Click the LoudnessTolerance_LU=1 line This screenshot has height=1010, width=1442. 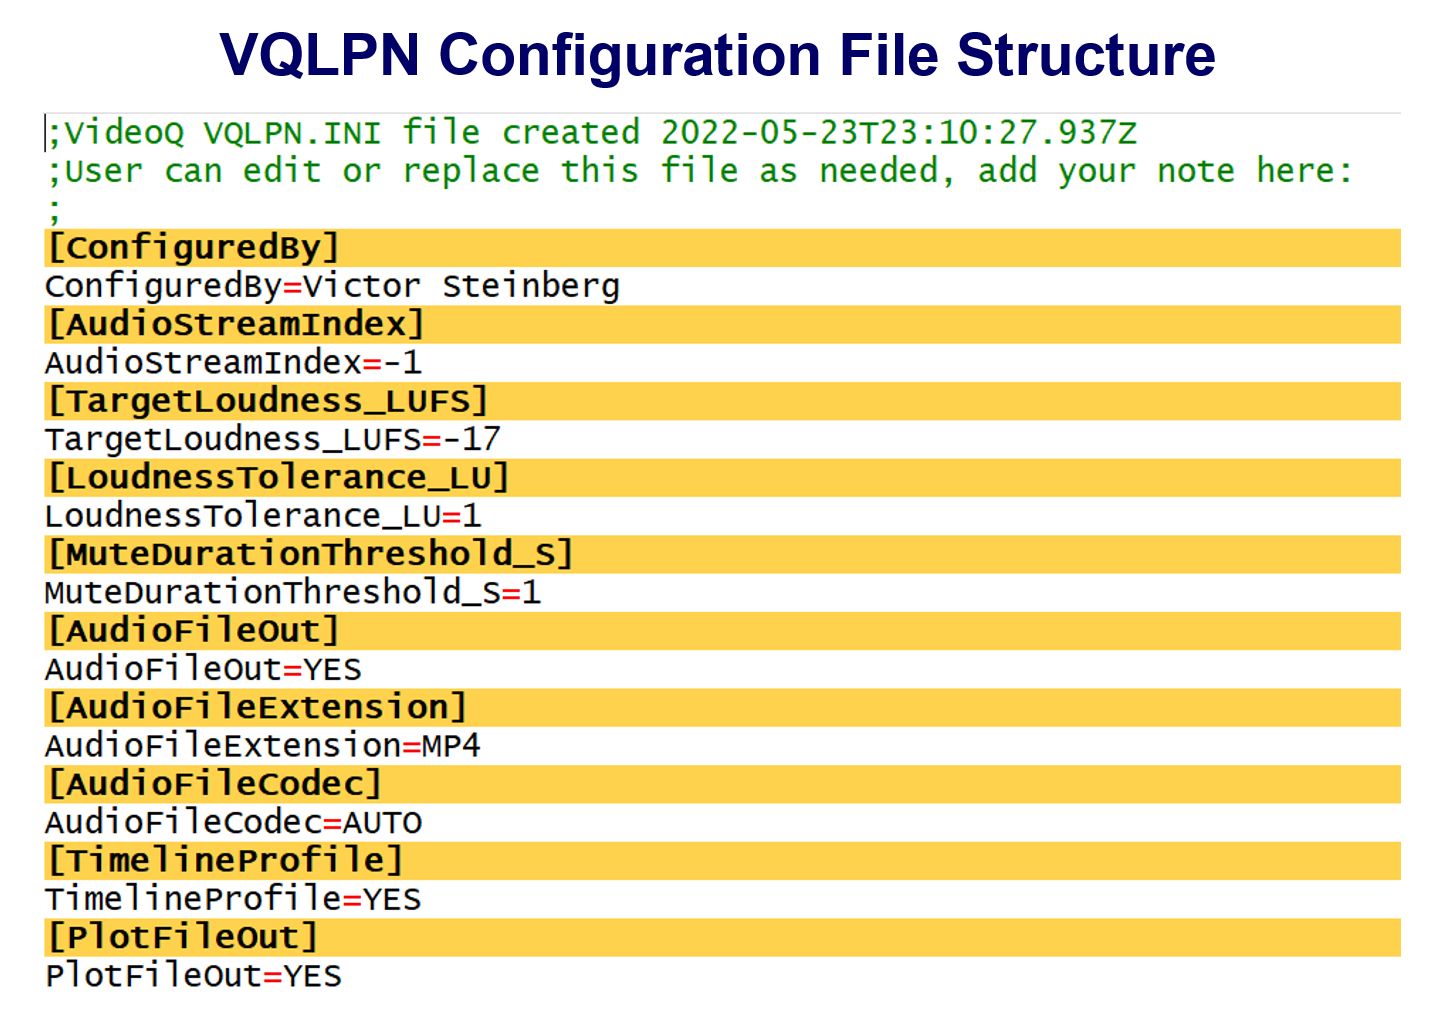point(263,516)
